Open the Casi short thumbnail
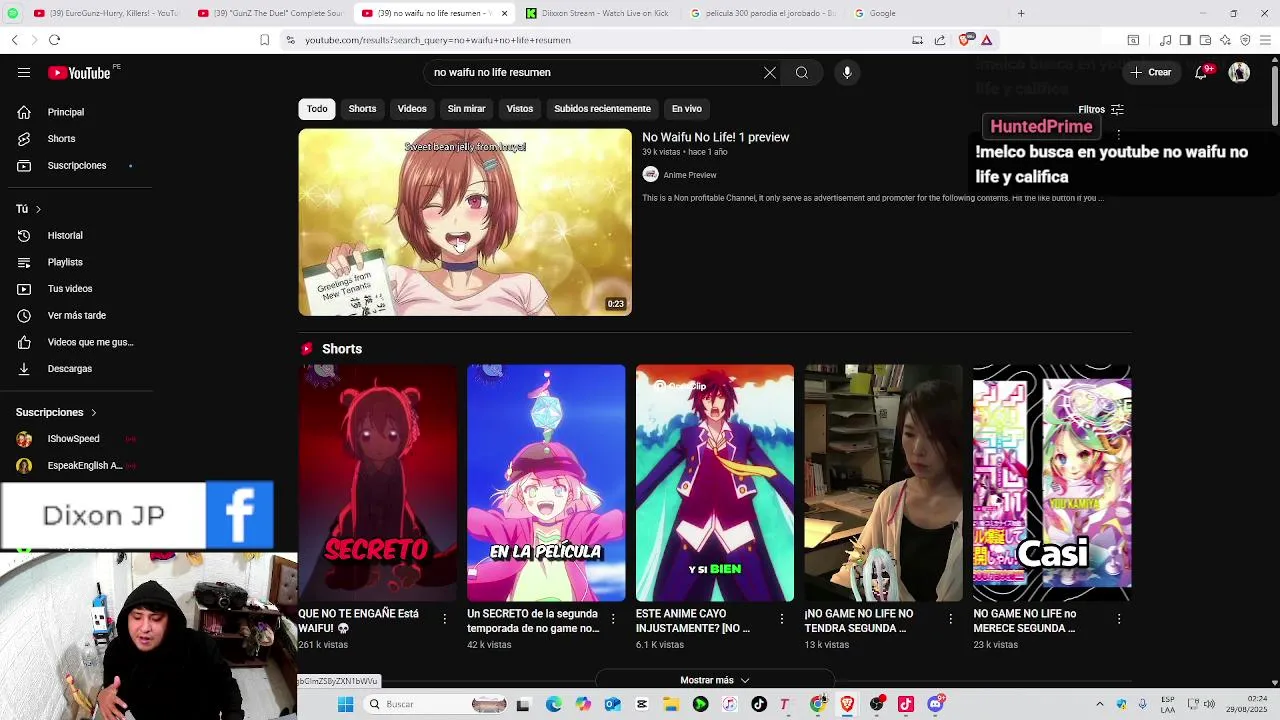The width and height of the screenshot is (1280, 720). tap(1052, 482)
